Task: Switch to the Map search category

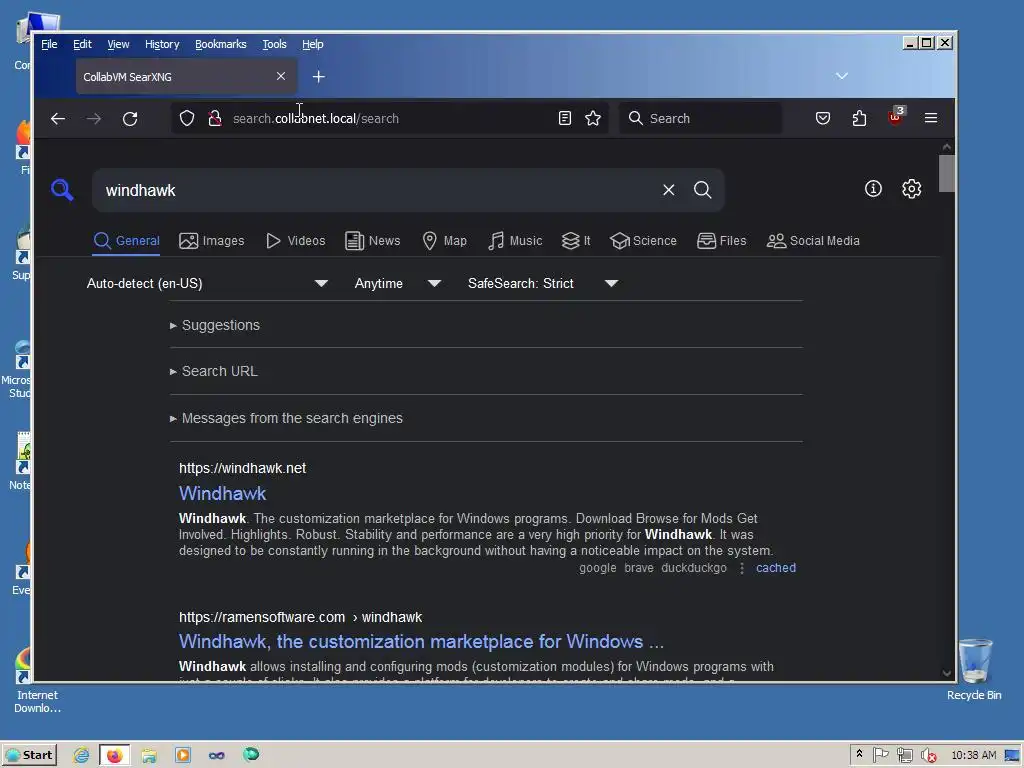Action: 445,241
